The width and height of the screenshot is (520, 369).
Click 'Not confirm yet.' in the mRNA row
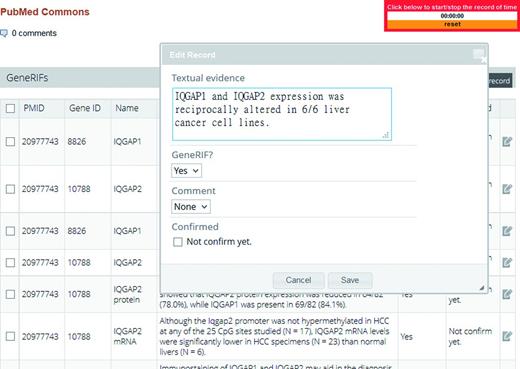coord(470,336)
